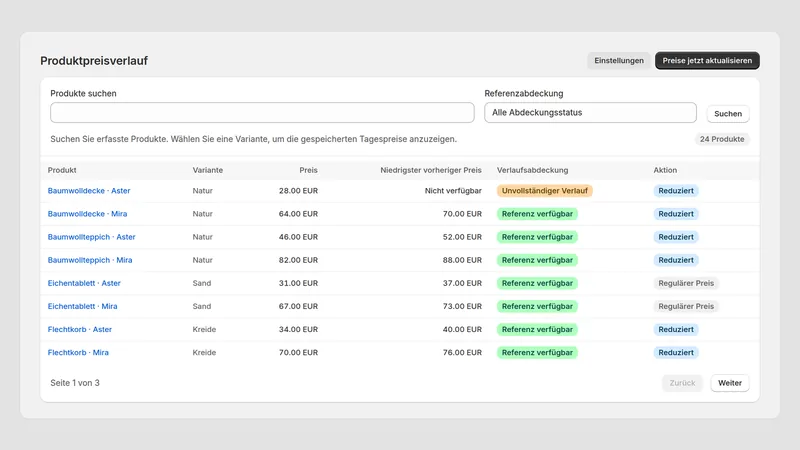
Task: Open Eichentablett · Aster product link
Action: [84, 283]
